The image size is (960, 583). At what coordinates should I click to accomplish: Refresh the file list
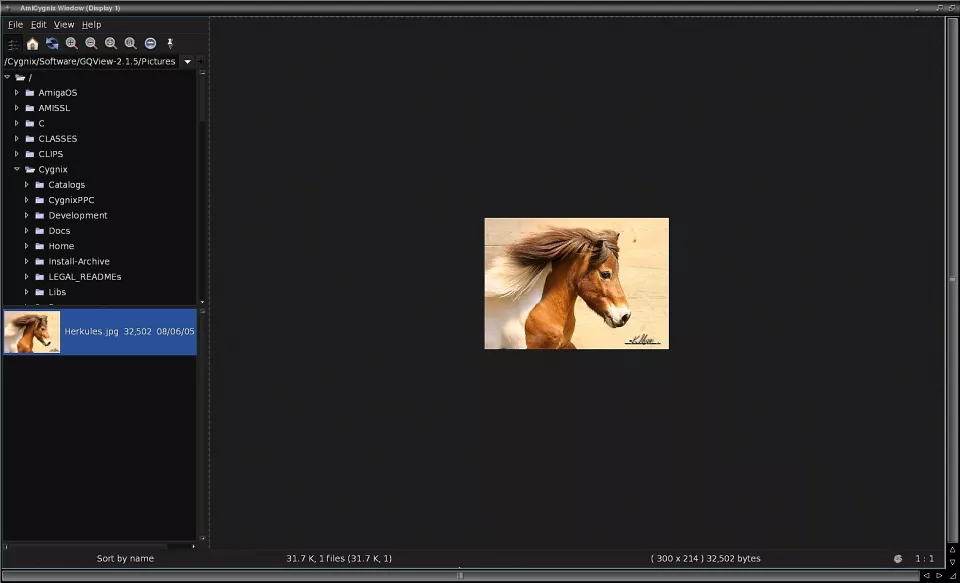52,44
